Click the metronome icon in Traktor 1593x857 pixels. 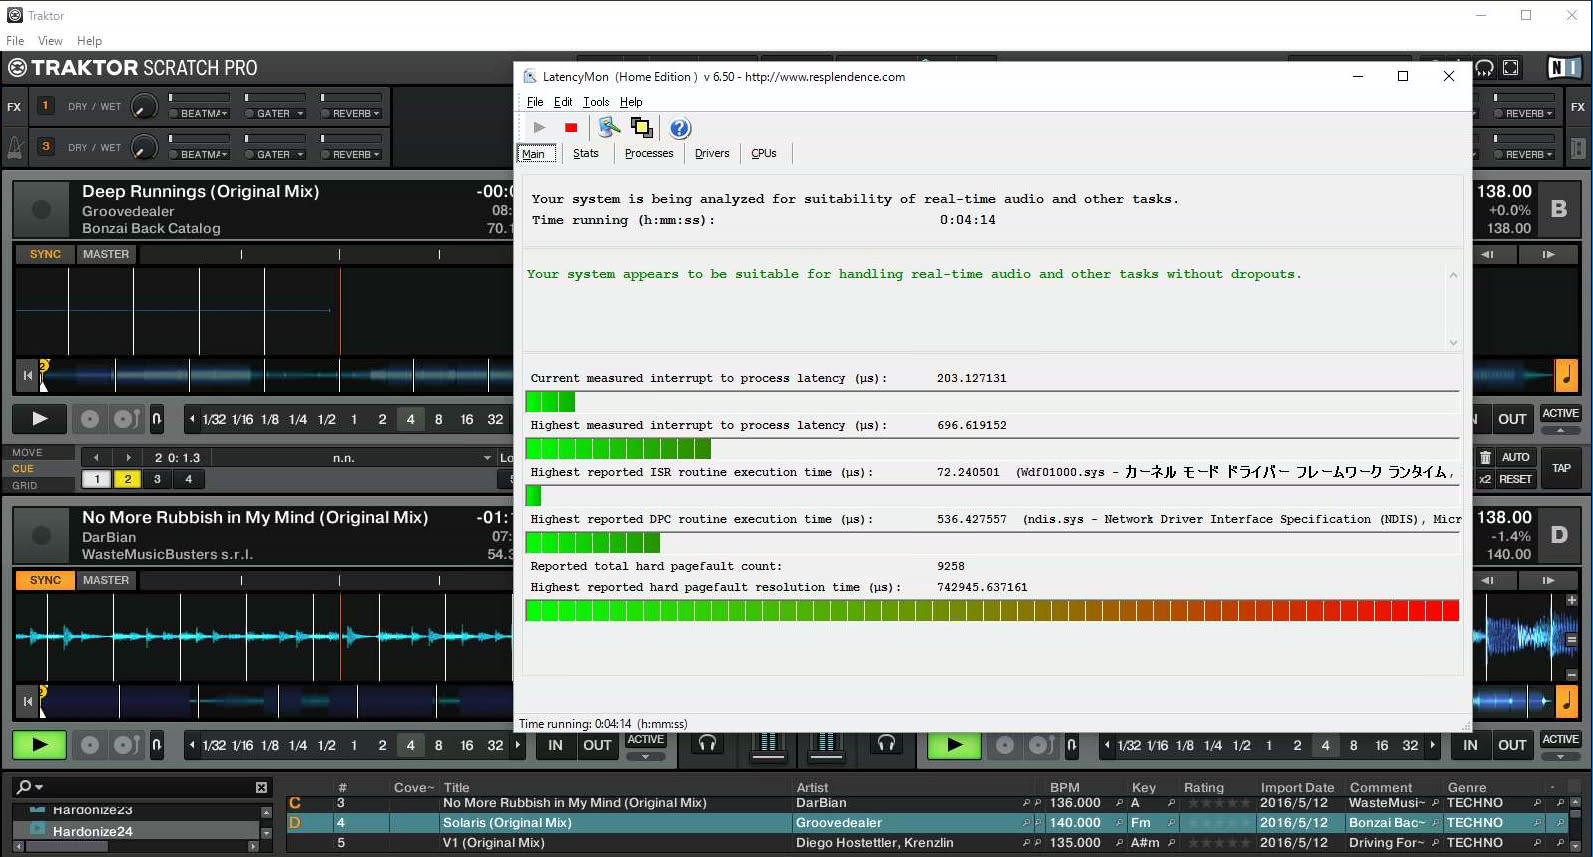15,147
